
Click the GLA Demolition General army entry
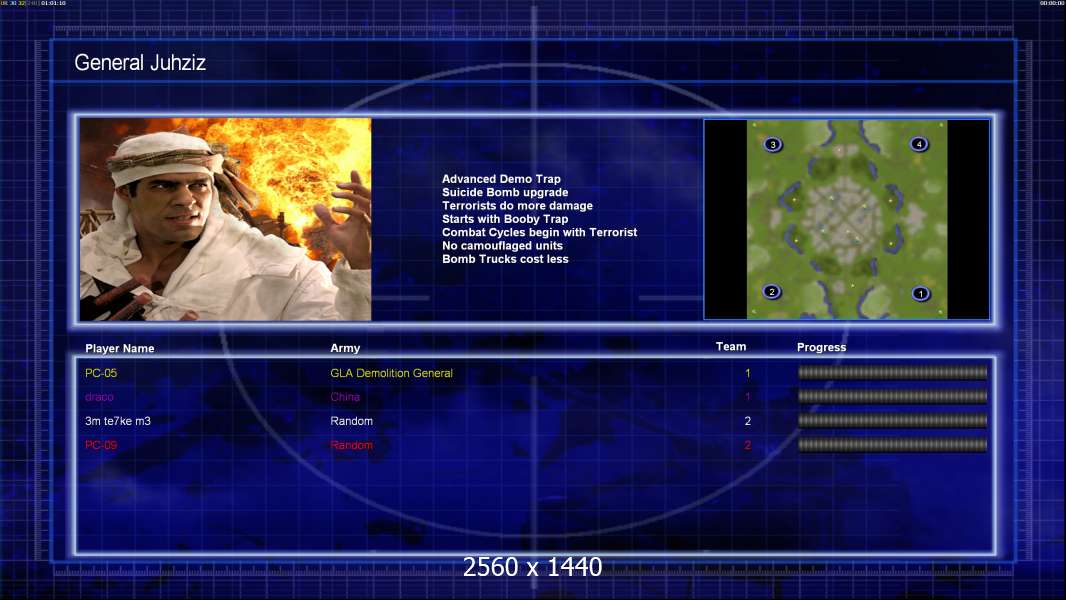(391, 373)
